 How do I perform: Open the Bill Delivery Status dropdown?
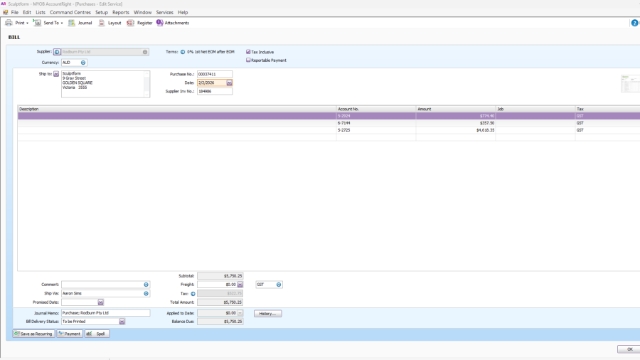click(x=122, y=322)
